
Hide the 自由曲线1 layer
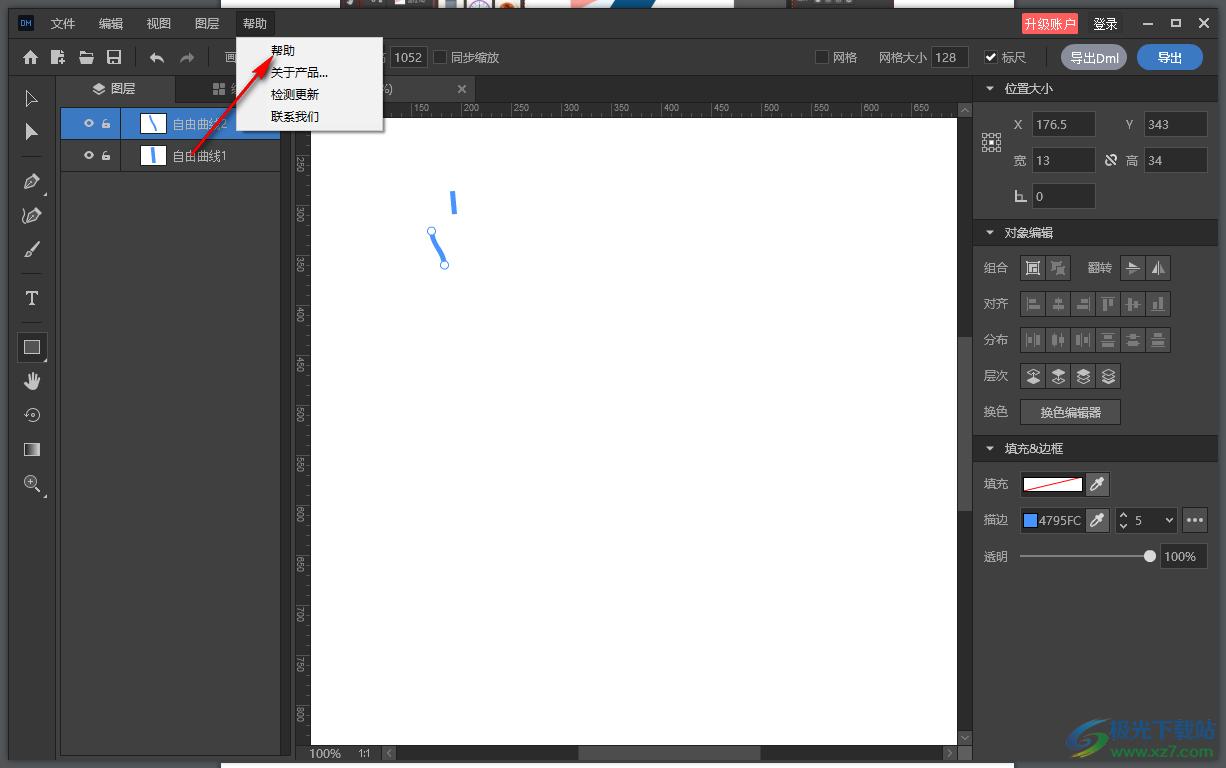(89, 155)
